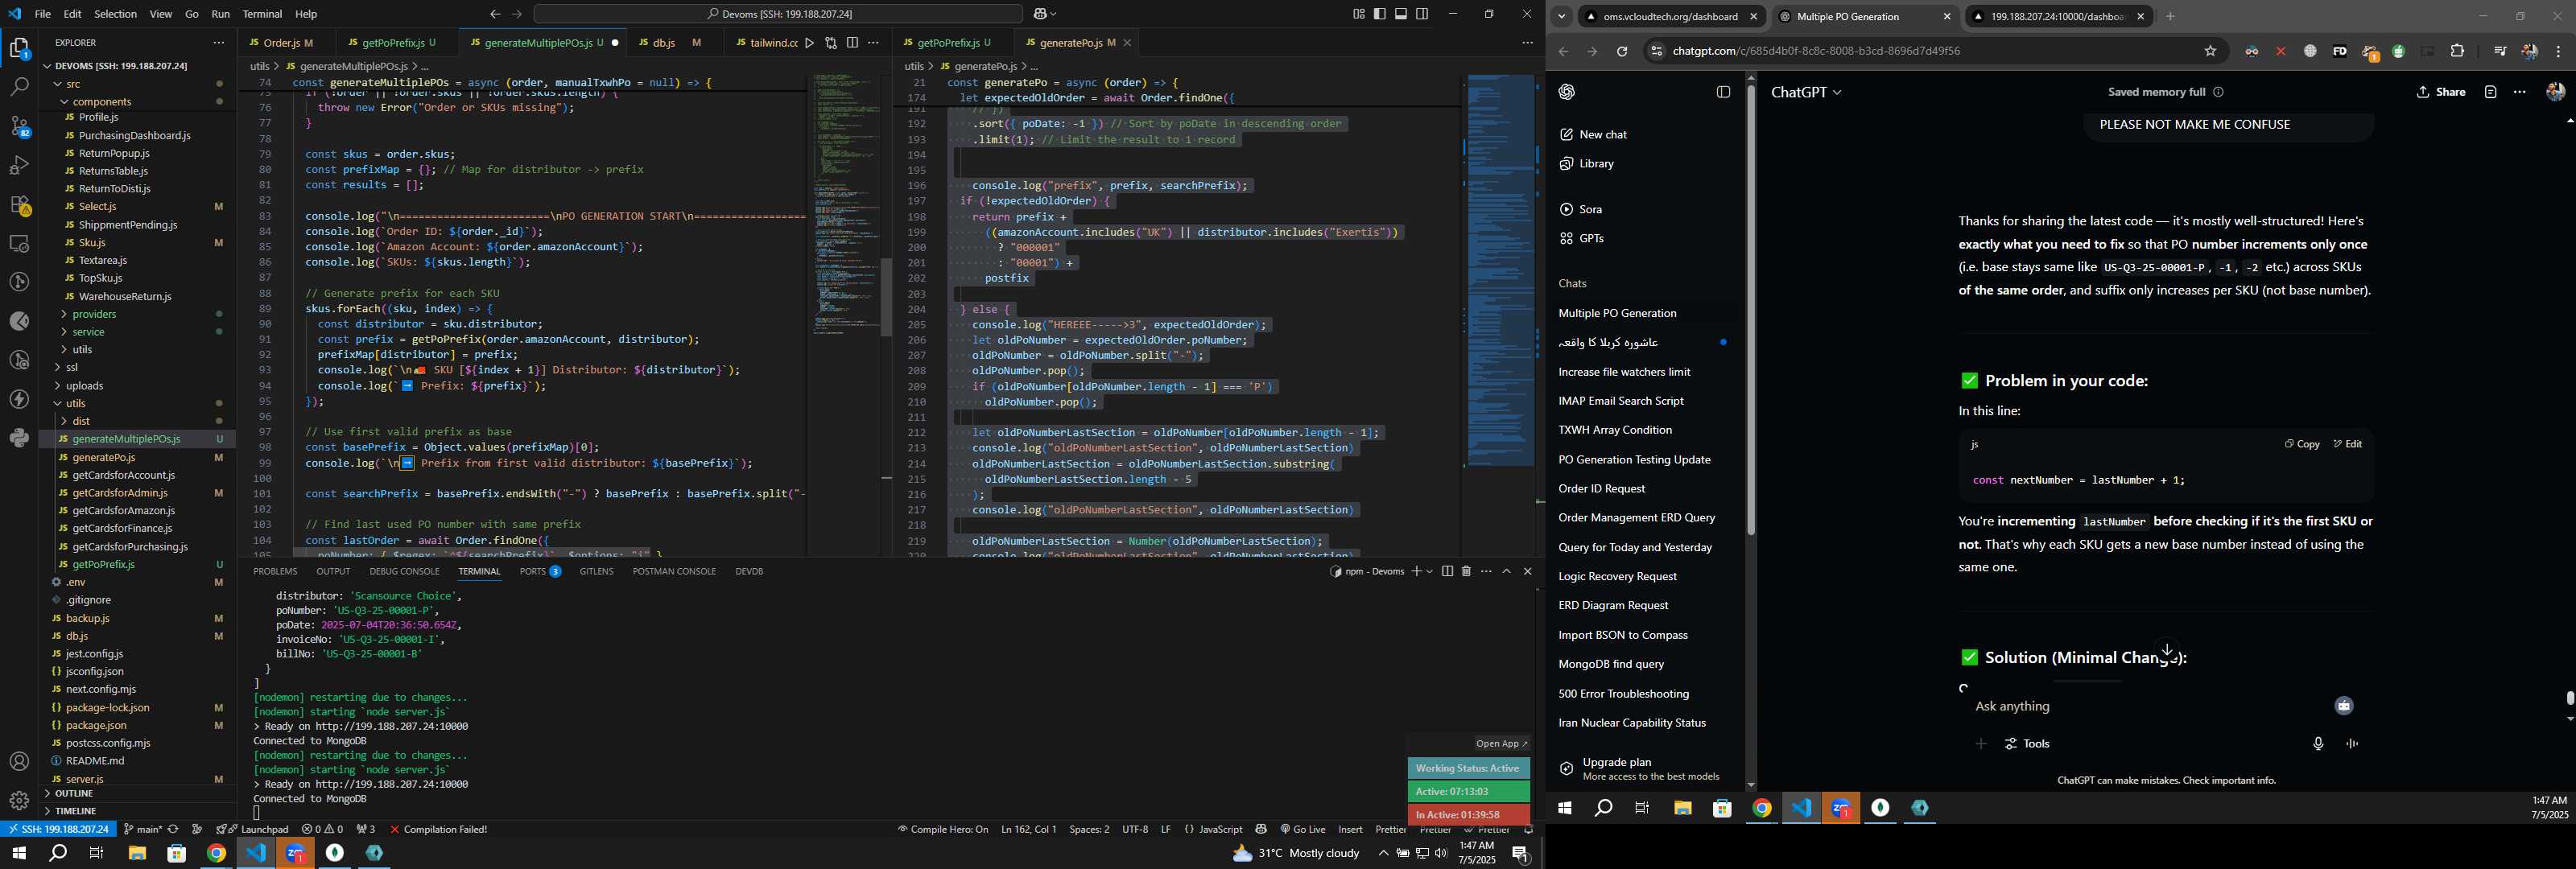This screenshot has height=869, width=2576.
Task: Open terminal launch profile dropdown arrow
Action: pos(1430,571)
